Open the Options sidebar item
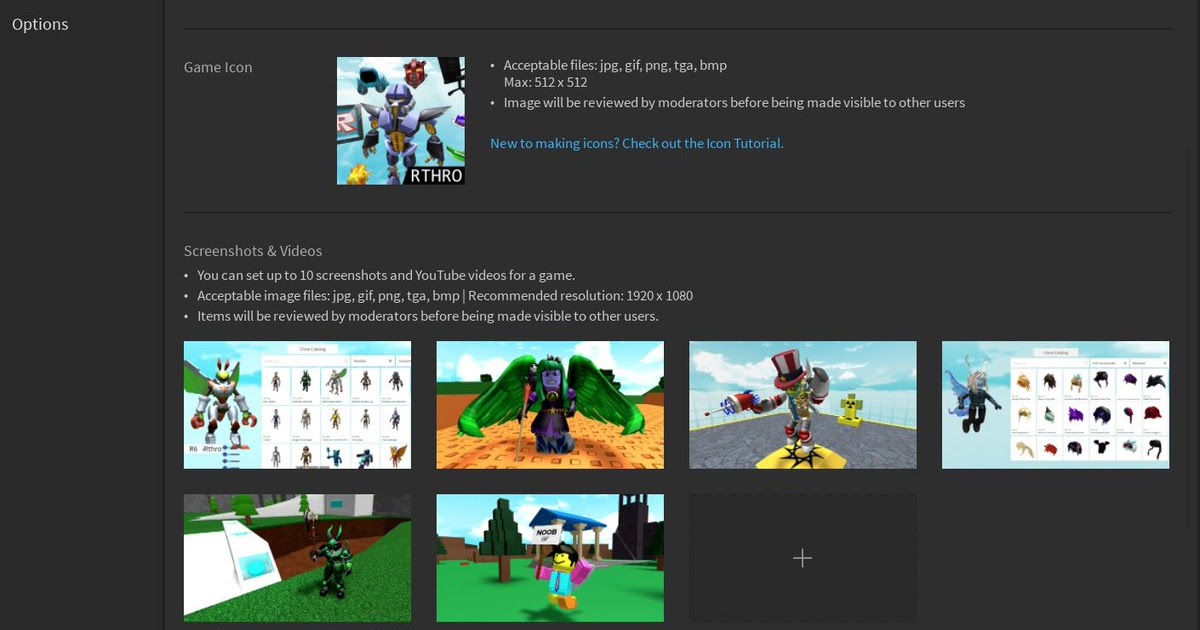Viewport: 1200px width, 630px height. (x=40, y=24)
